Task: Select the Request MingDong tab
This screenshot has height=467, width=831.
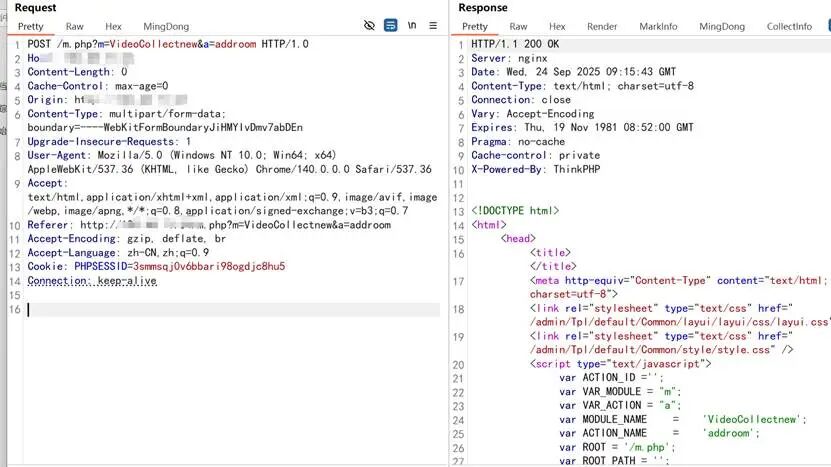Action: pos(165,26)
